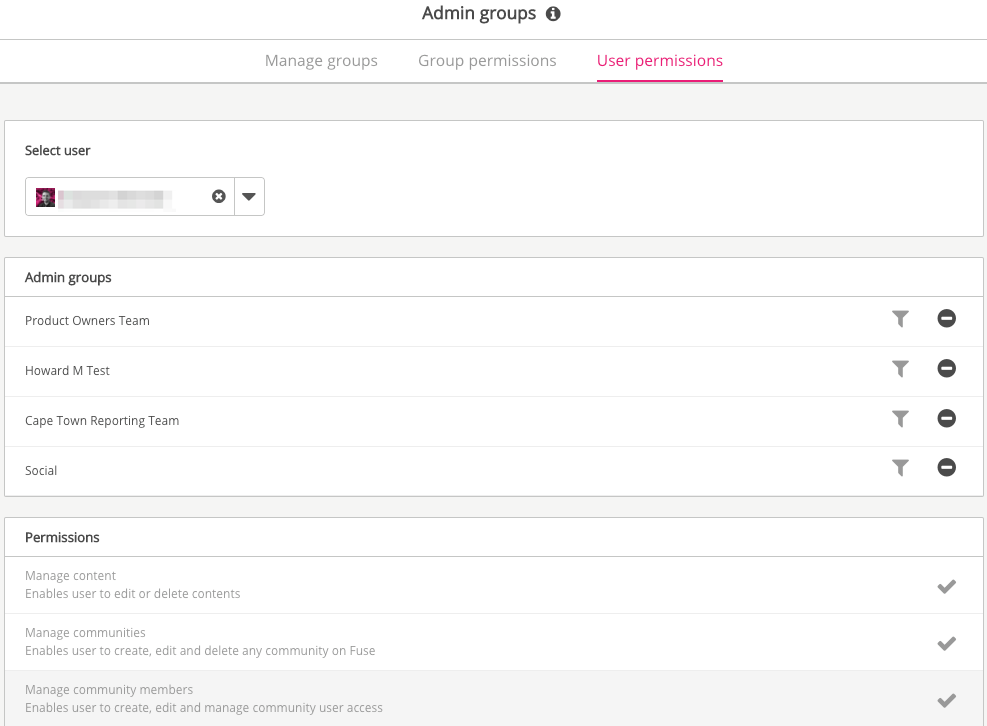Image resolution: width=987 pixels, height=726 pixels.
Task: Click filter icon for Product Owners Team
Action: 900,319
